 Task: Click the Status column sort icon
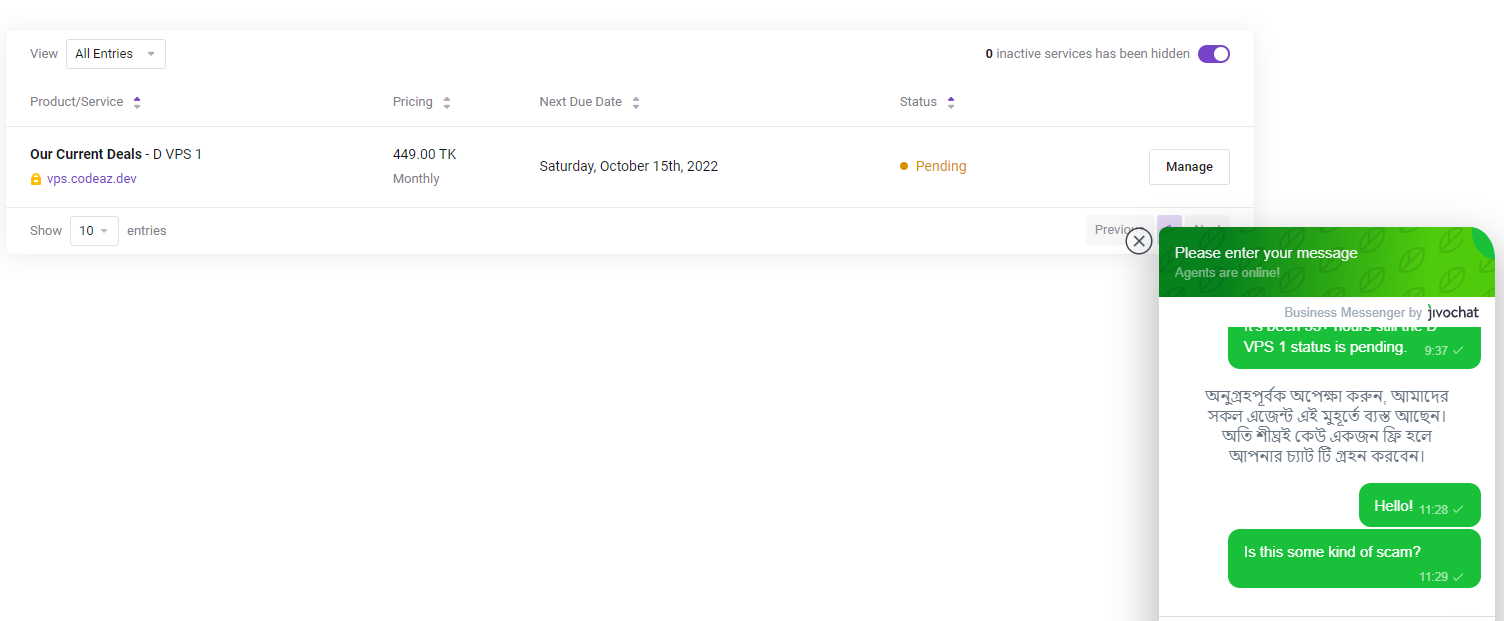pyautogui.click(x=951, y=102)
